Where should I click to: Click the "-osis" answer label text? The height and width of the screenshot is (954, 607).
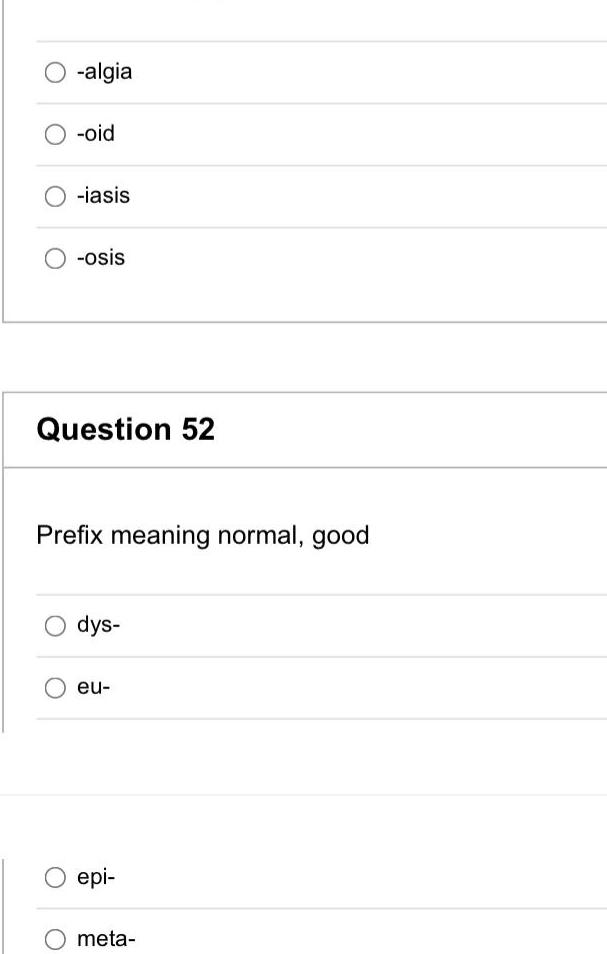[x=102, y=258]
